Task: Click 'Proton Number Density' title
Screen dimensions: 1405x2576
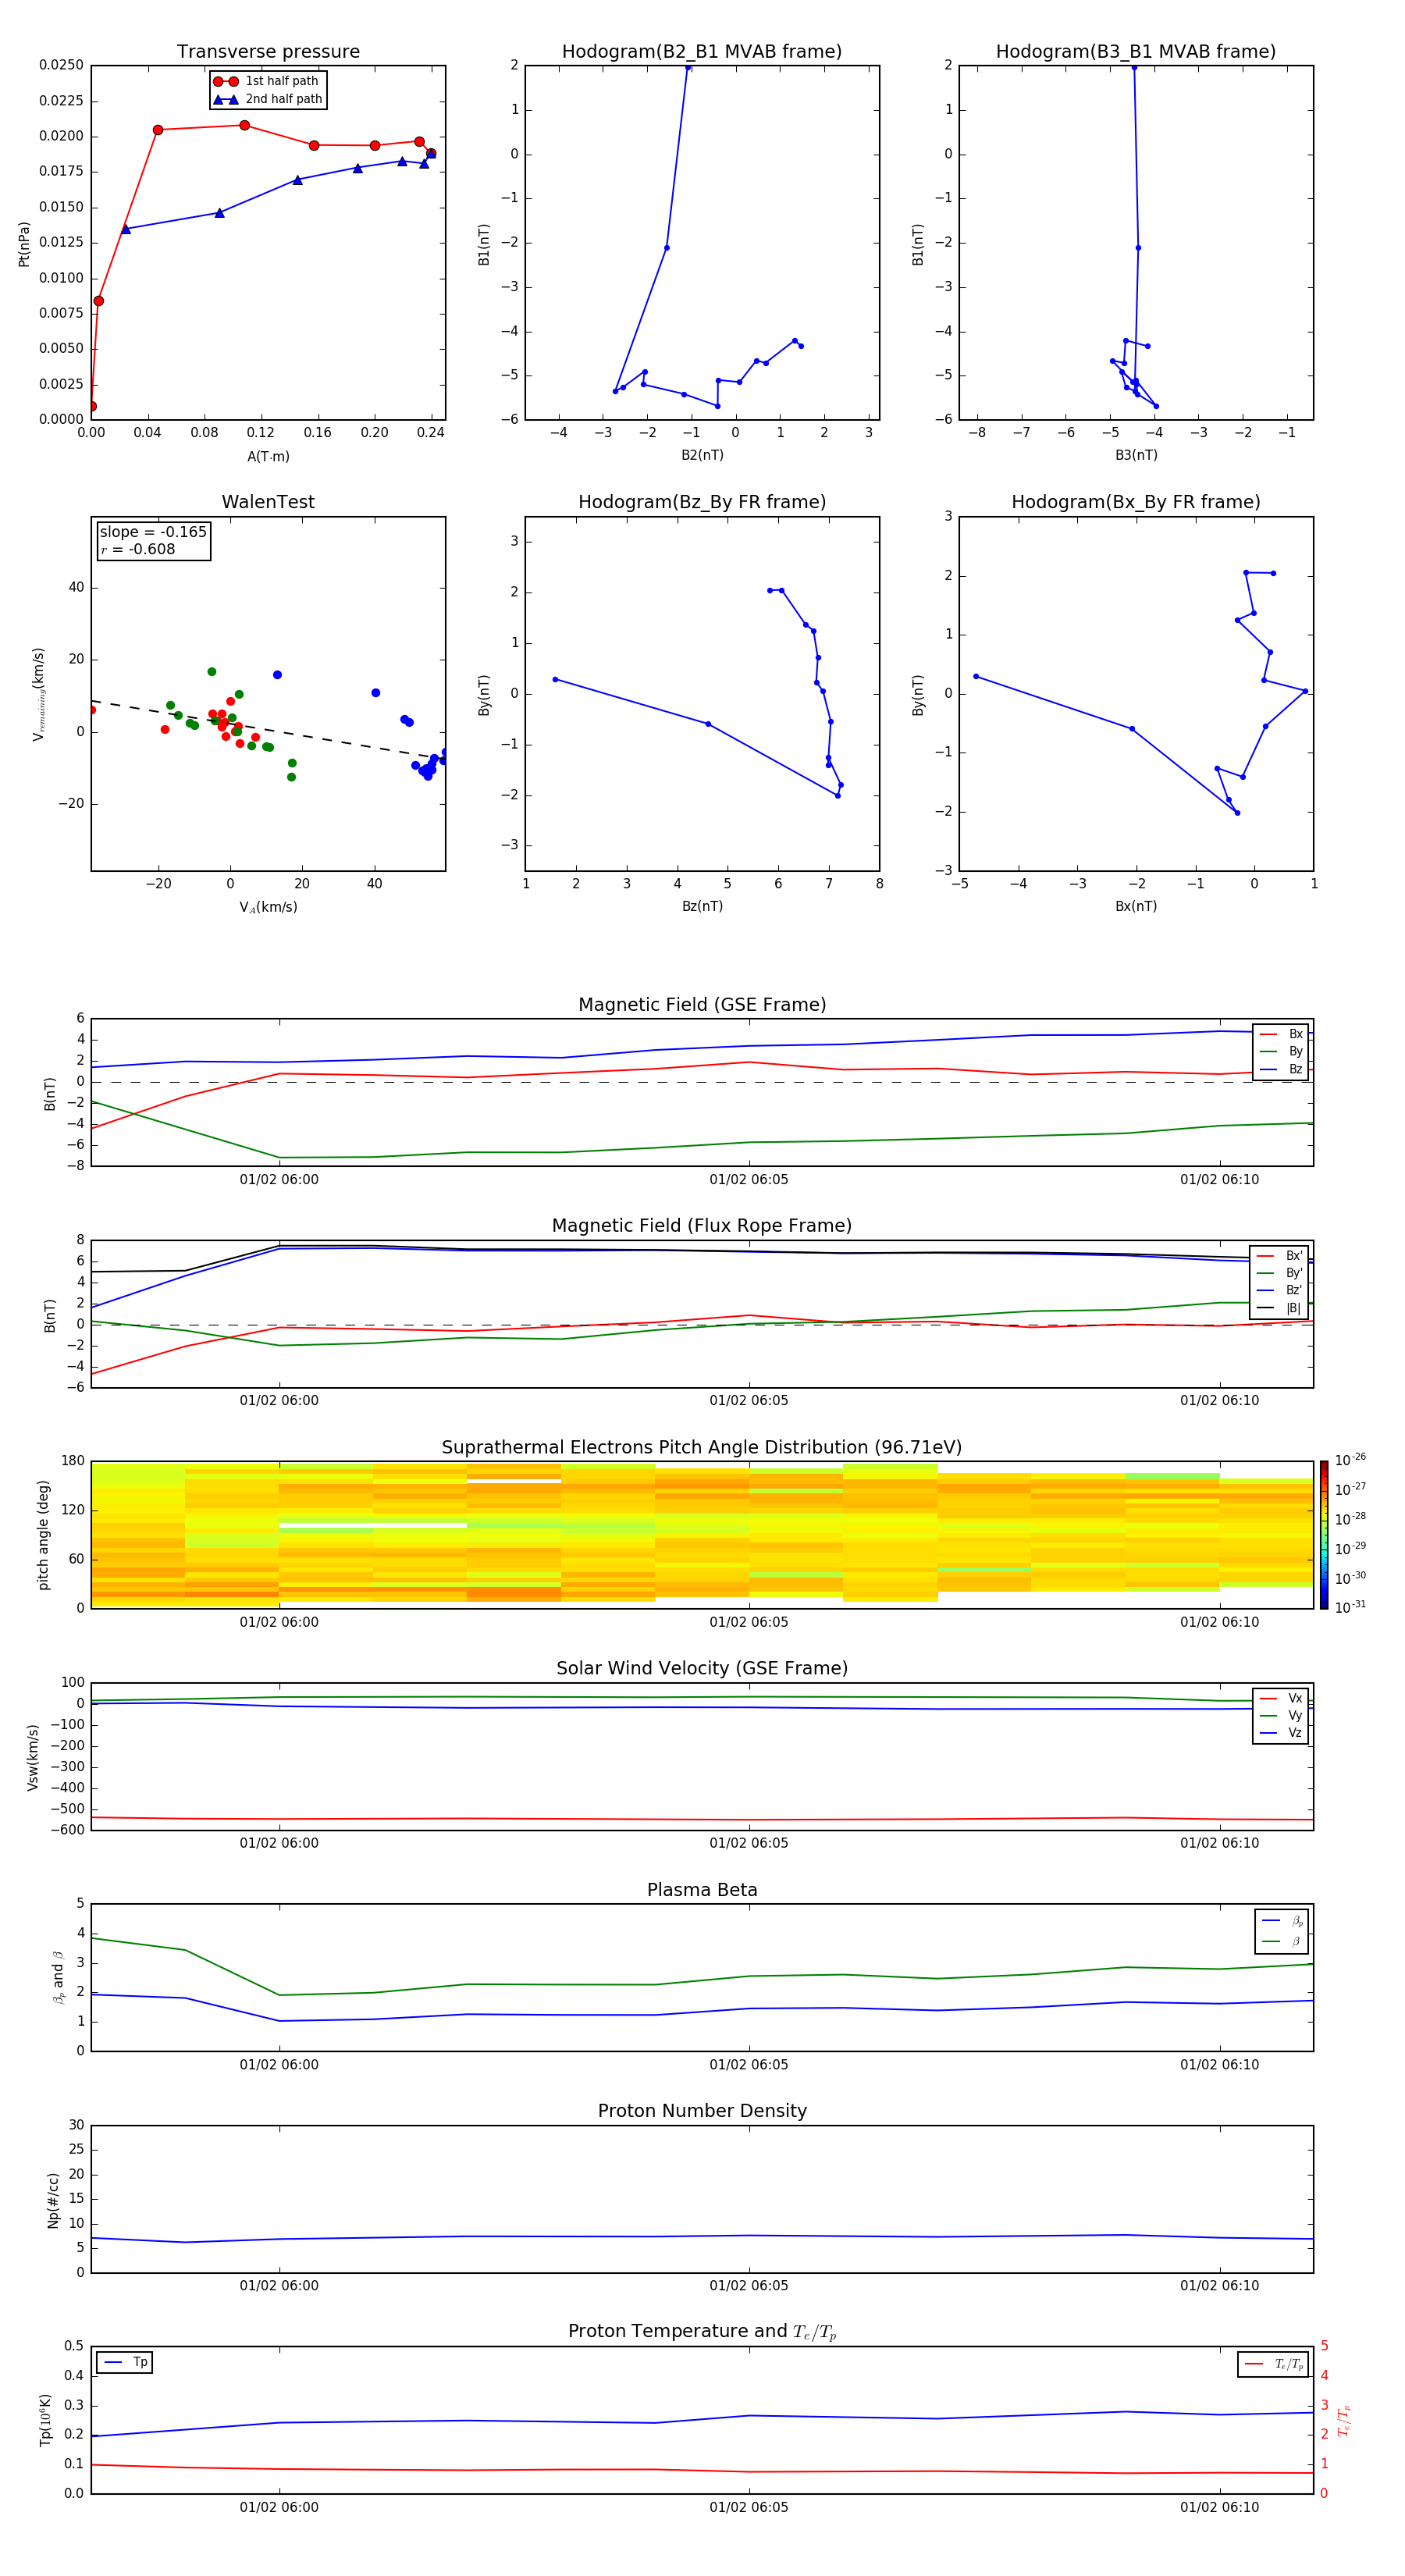Action: pyautogui.click(x=702, y=2111)
